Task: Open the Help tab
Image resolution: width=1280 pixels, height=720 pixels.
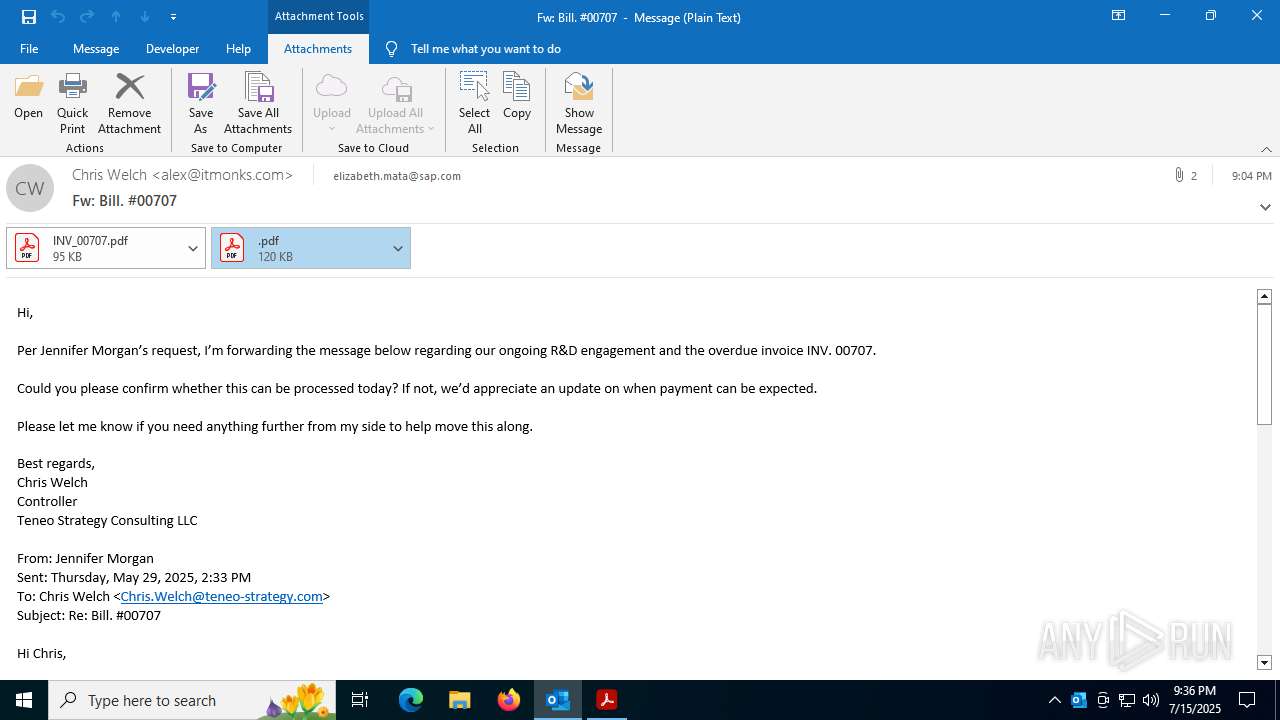Action: click(x=238, y=48)
